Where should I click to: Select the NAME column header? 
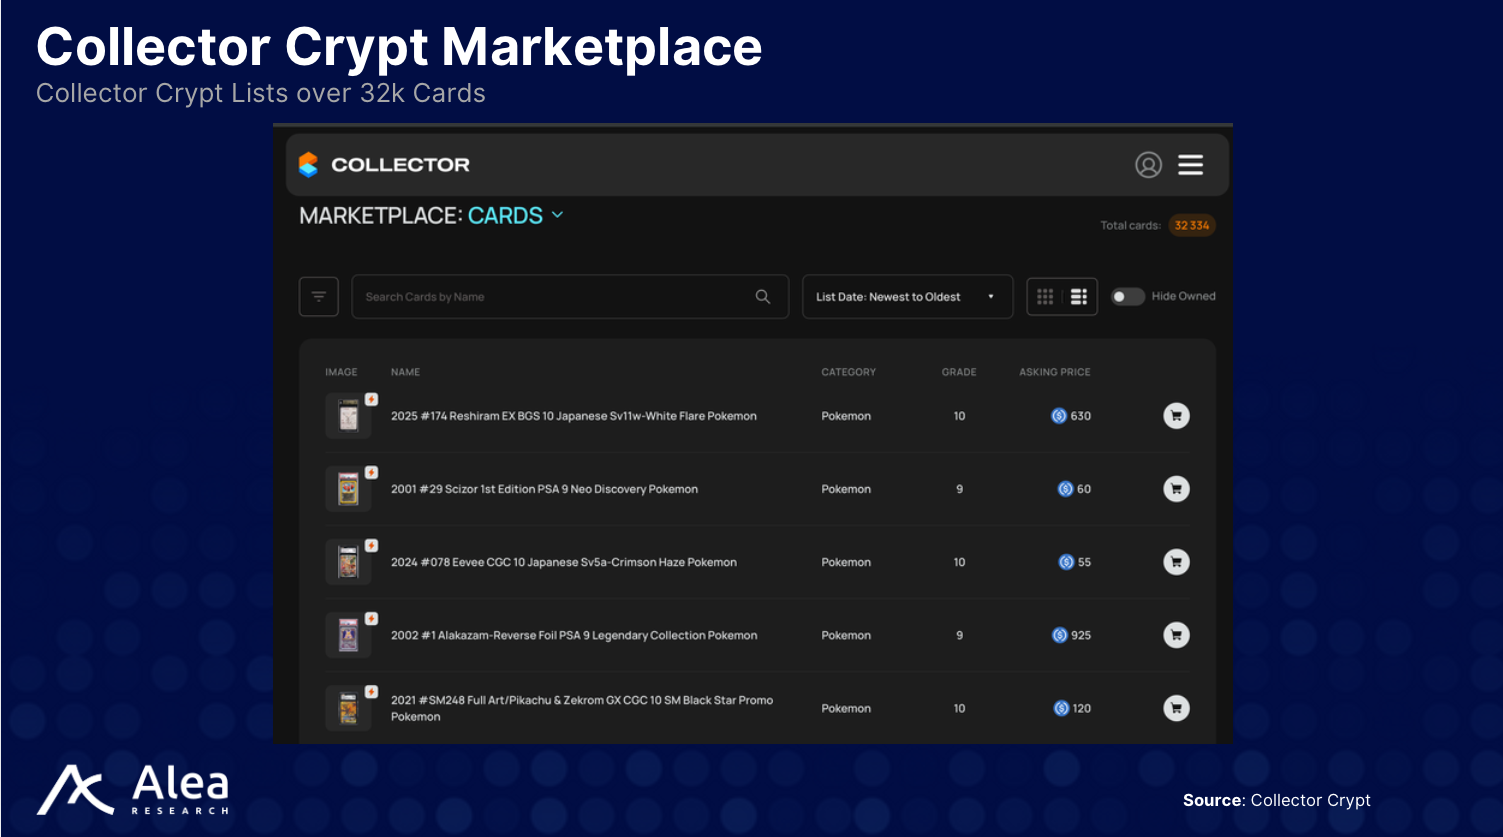click(x=405, y=371)
